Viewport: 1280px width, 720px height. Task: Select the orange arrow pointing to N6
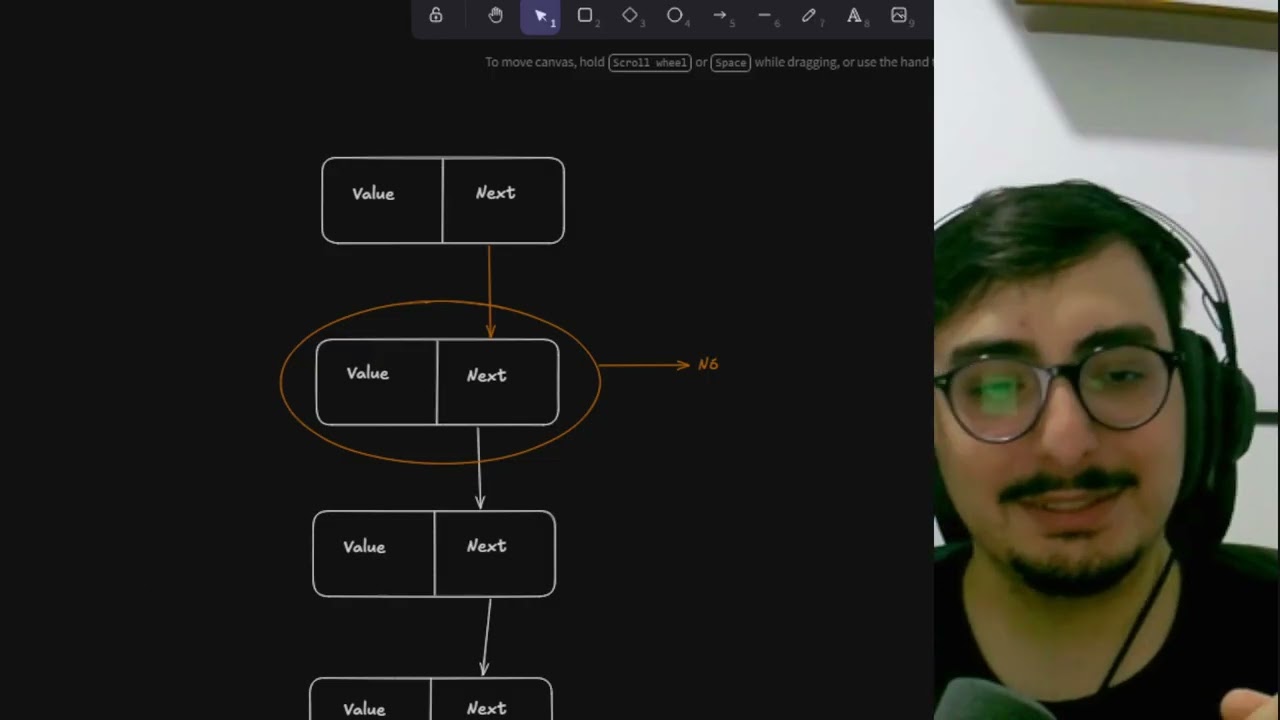click(645, 365)
